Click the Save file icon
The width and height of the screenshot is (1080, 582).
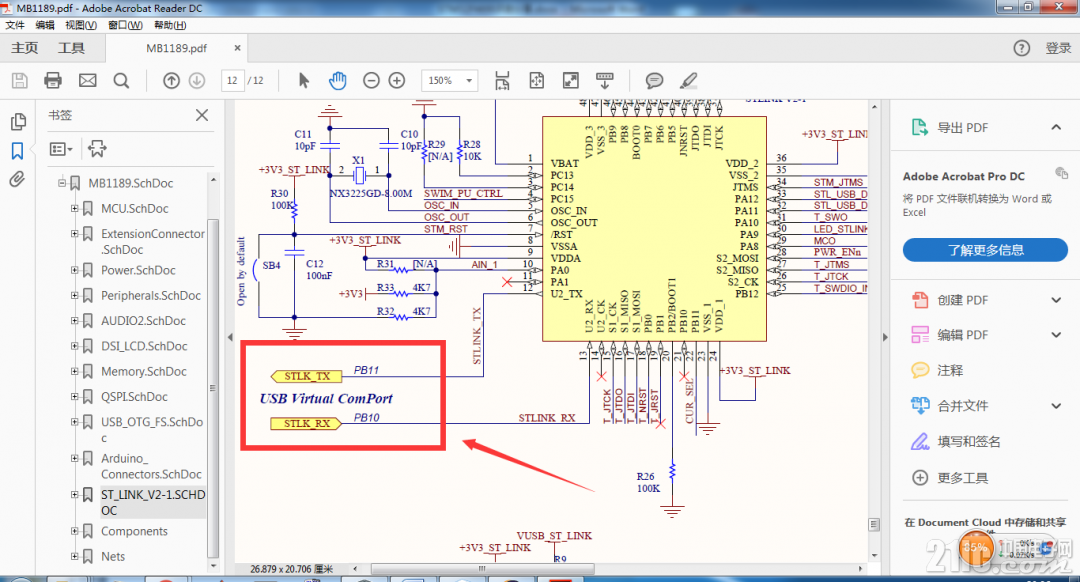pyautogui.click(x=20, y=81)
